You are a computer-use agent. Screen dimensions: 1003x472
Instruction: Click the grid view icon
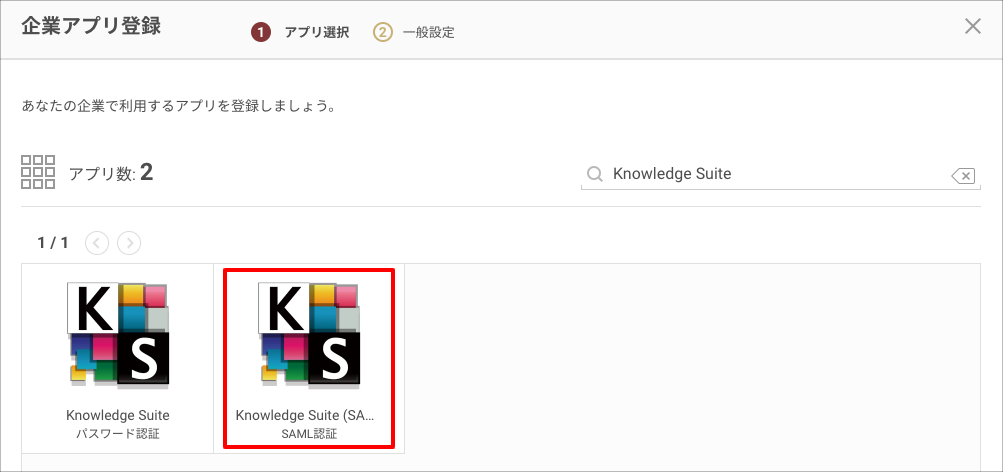tap(38, 172)
